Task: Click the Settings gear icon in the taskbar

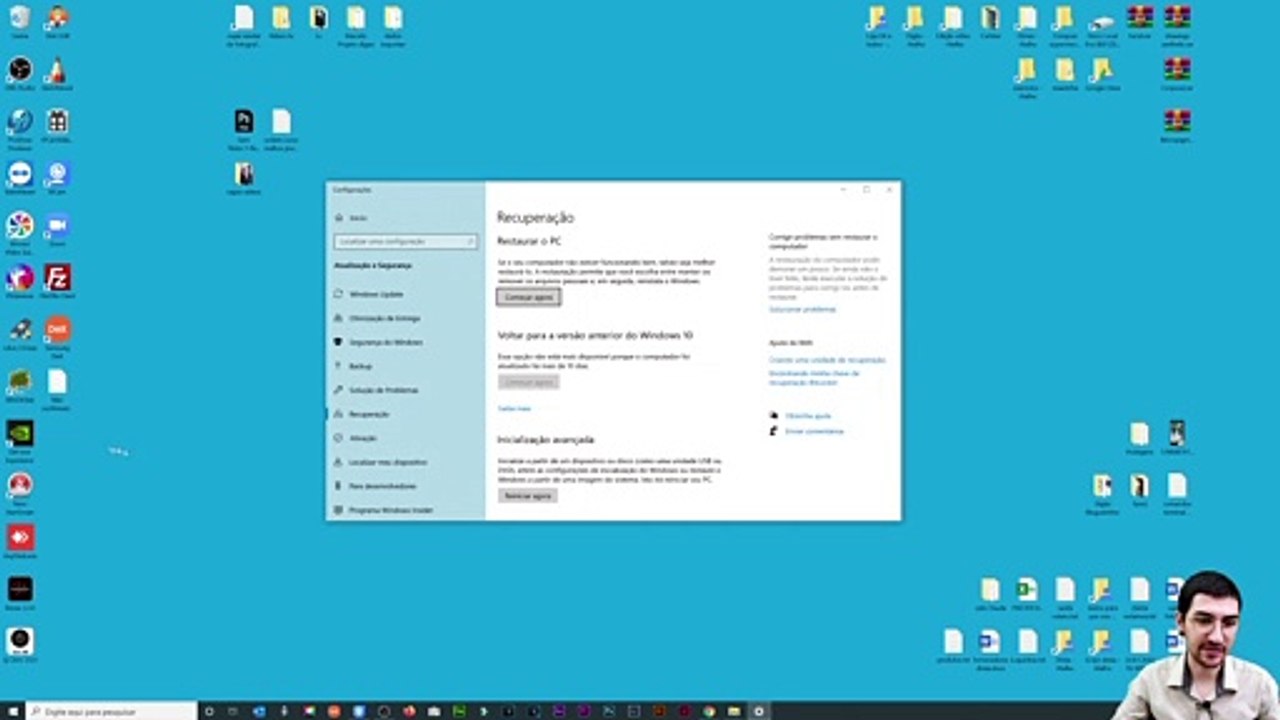Action: pos(759,711)
